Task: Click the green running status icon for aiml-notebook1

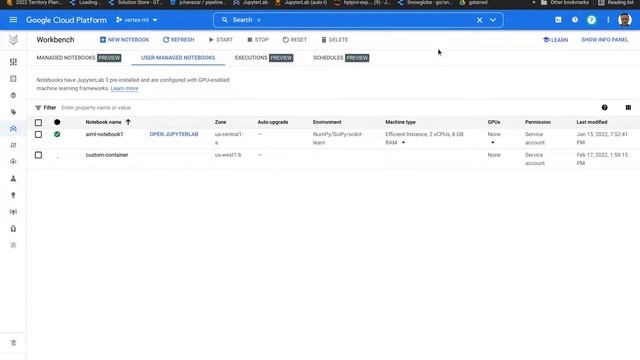Action: point(57,134)
